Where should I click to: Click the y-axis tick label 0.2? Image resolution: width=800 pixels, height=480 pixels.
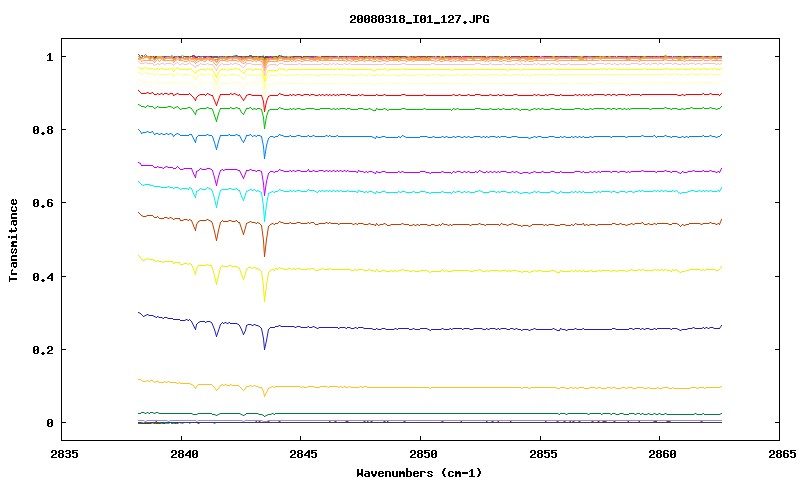pyautogui.click(x=43, y=350)
